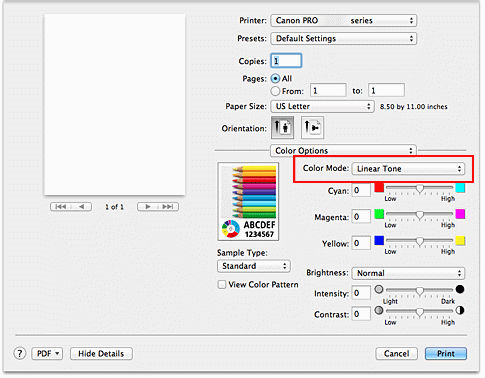Go to next page in preview navigation
This screenshot has height=378, width=485.
pos(148,207)
